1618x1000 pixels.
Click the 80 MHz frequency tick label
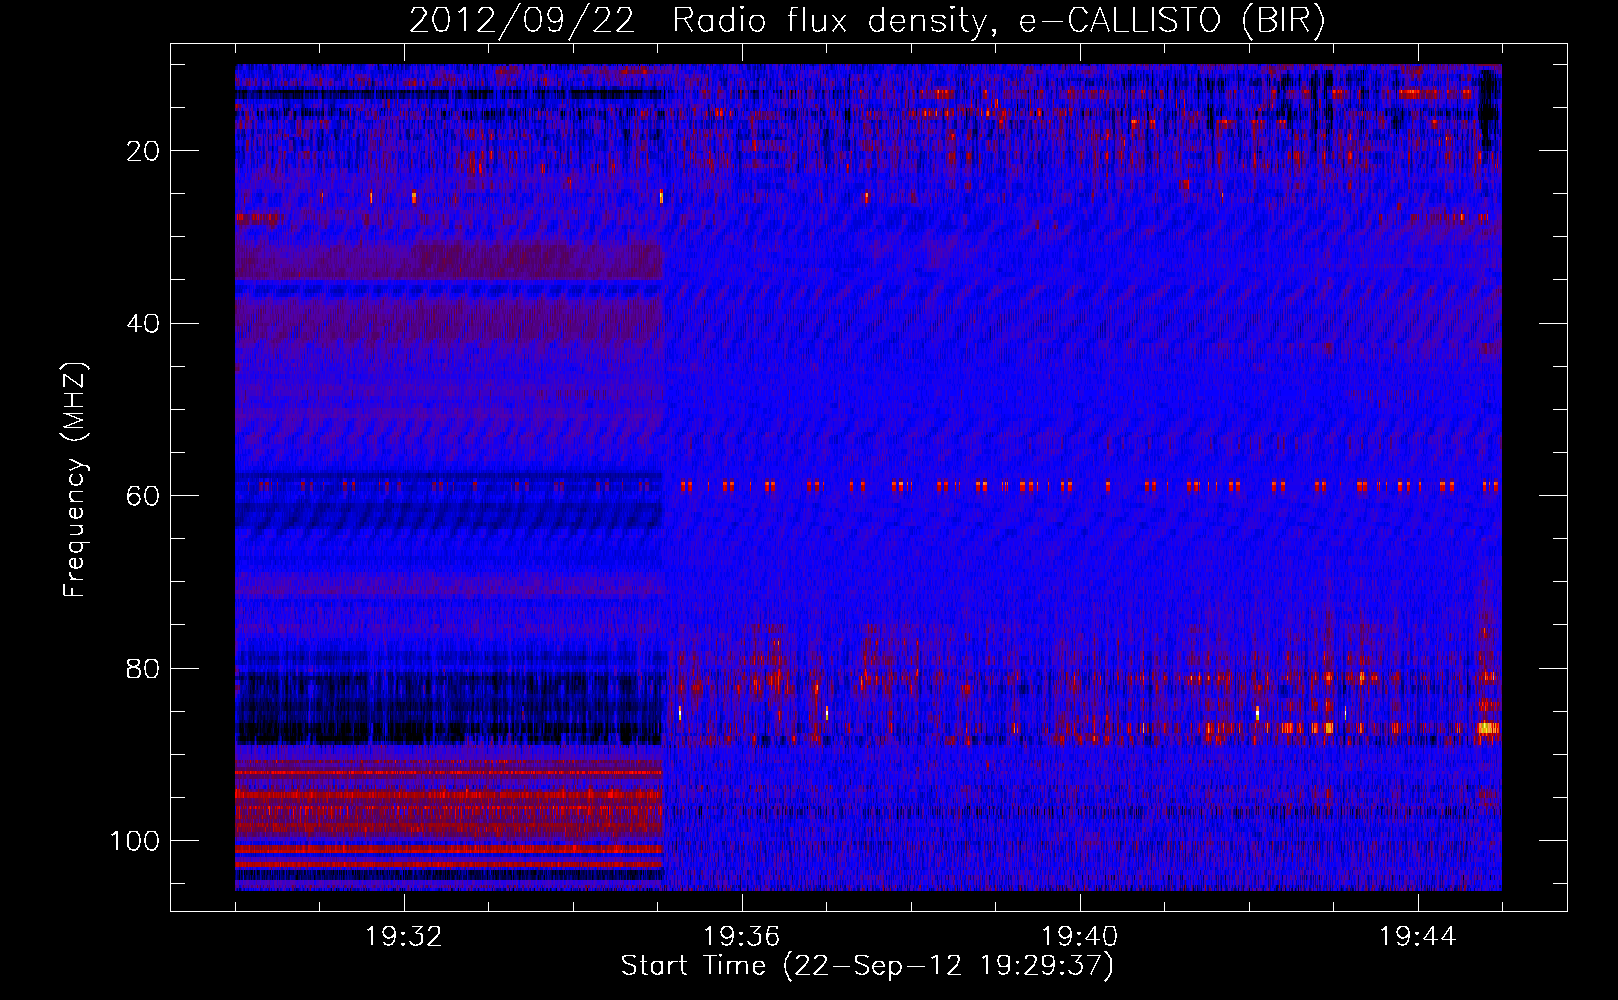click(x=144, y=668)
